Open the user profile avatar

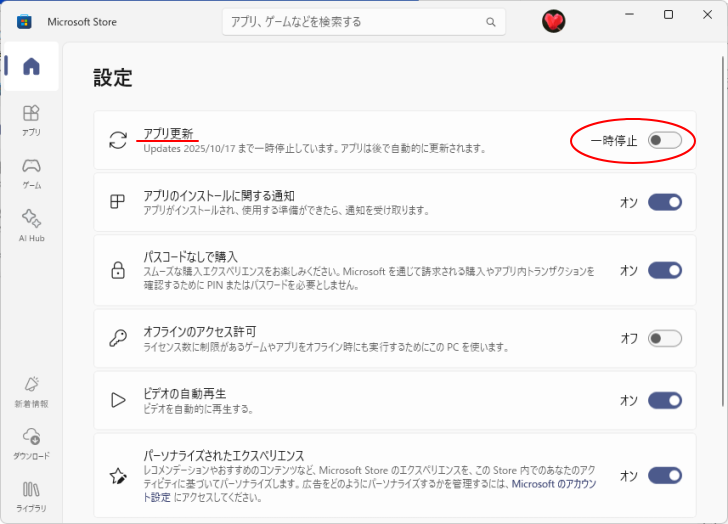point(553,21)
